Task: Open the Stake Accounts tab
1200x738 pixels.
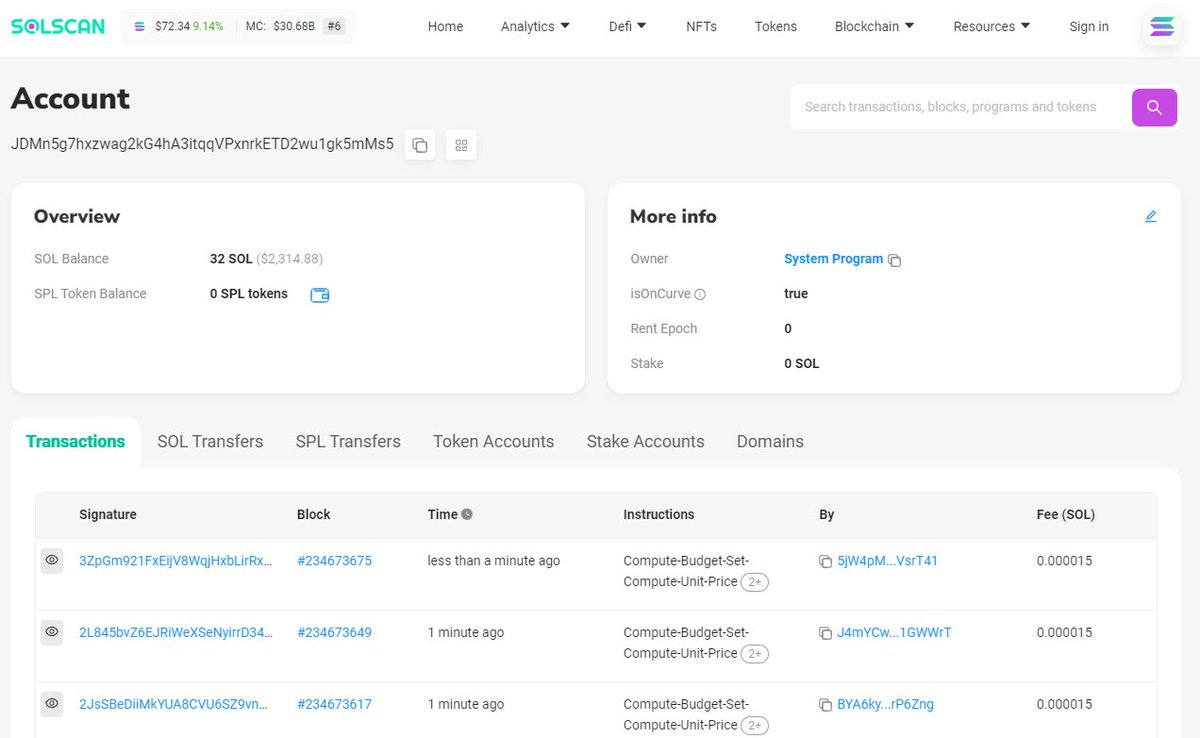Action: click(645, 441)
